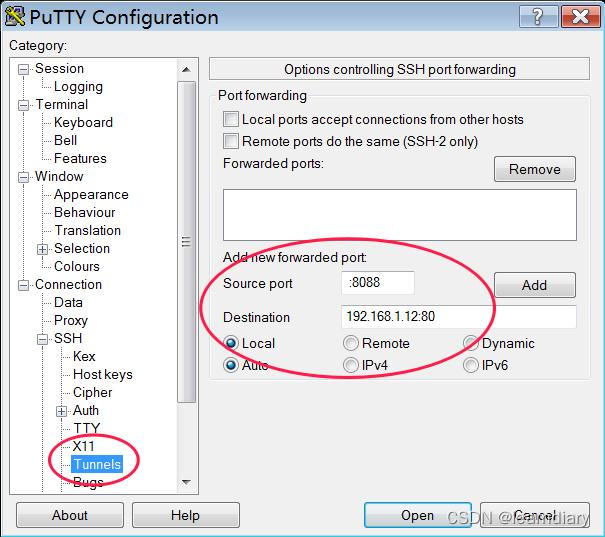Image resolution: width=605 pixels, height=537 pixels.
Task: Open the Translation category
Action: coord(88,230)
